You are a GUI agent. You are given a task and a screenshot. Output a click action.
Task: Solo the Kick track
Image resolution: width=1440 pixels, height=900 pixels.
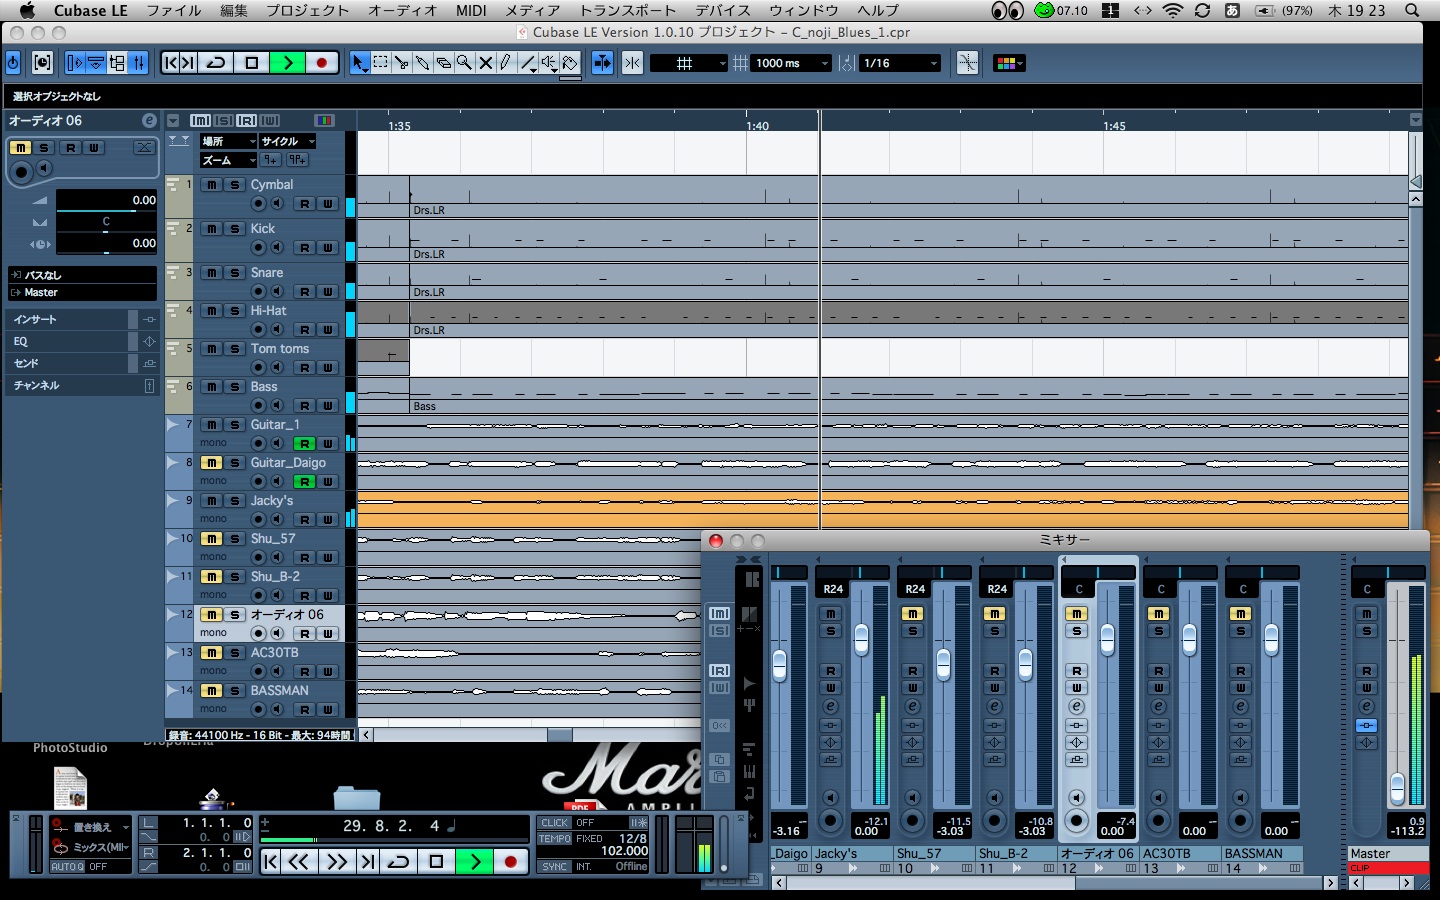click(235, 229)
